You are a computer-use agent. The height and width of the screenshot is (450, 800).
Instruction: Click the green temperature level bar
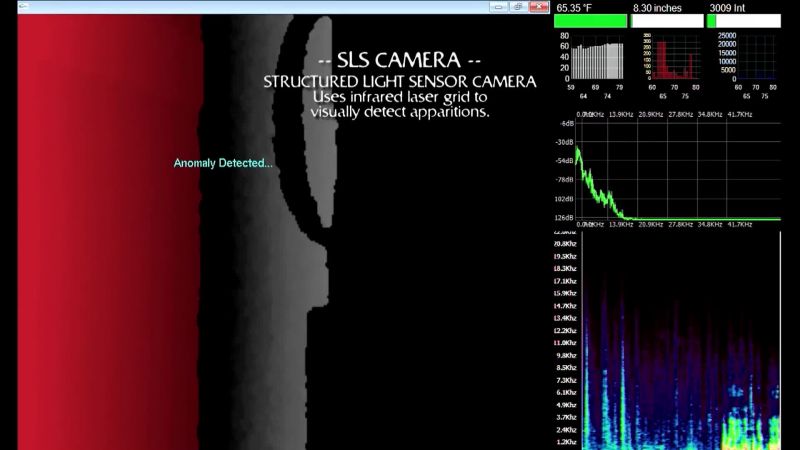[590, 21]
